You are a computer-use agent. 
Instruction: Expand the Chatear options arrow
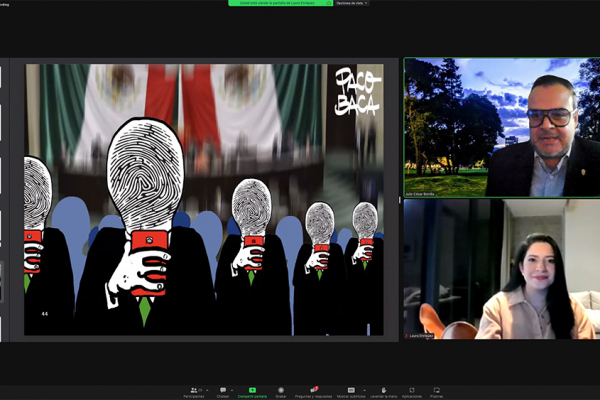[x=232, y=390]
